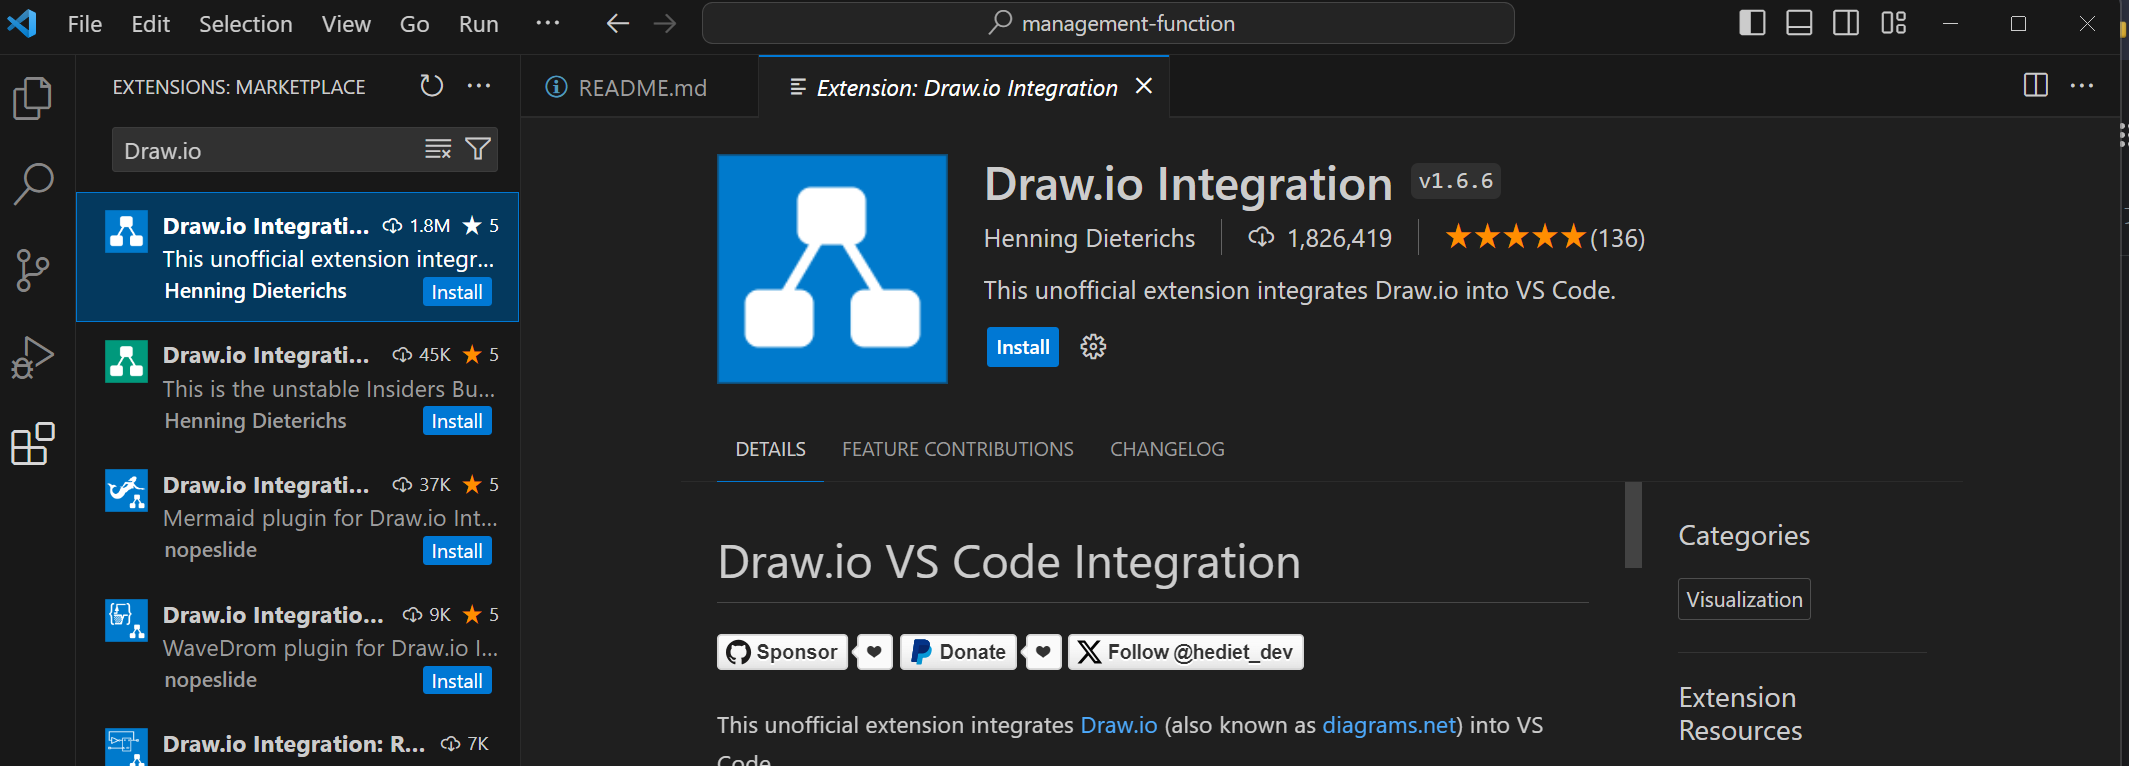Open the Edit menu
The height and width of the screenshot is (766, 2129).
pyautogui.click(x=150, y=24)
